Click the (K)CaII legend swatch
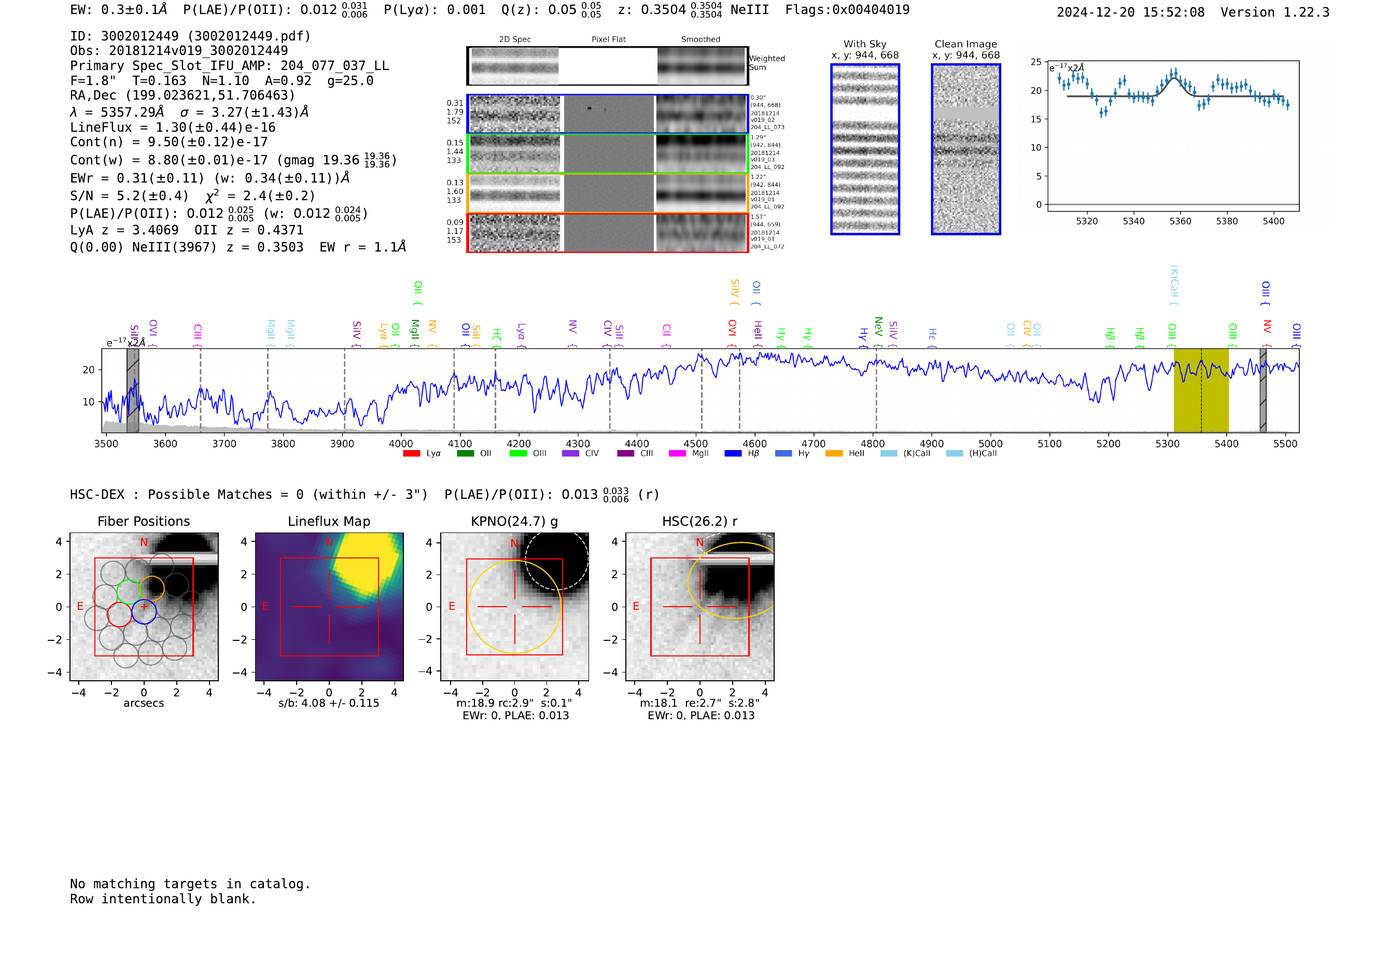1400x953 pixels. 889,454
